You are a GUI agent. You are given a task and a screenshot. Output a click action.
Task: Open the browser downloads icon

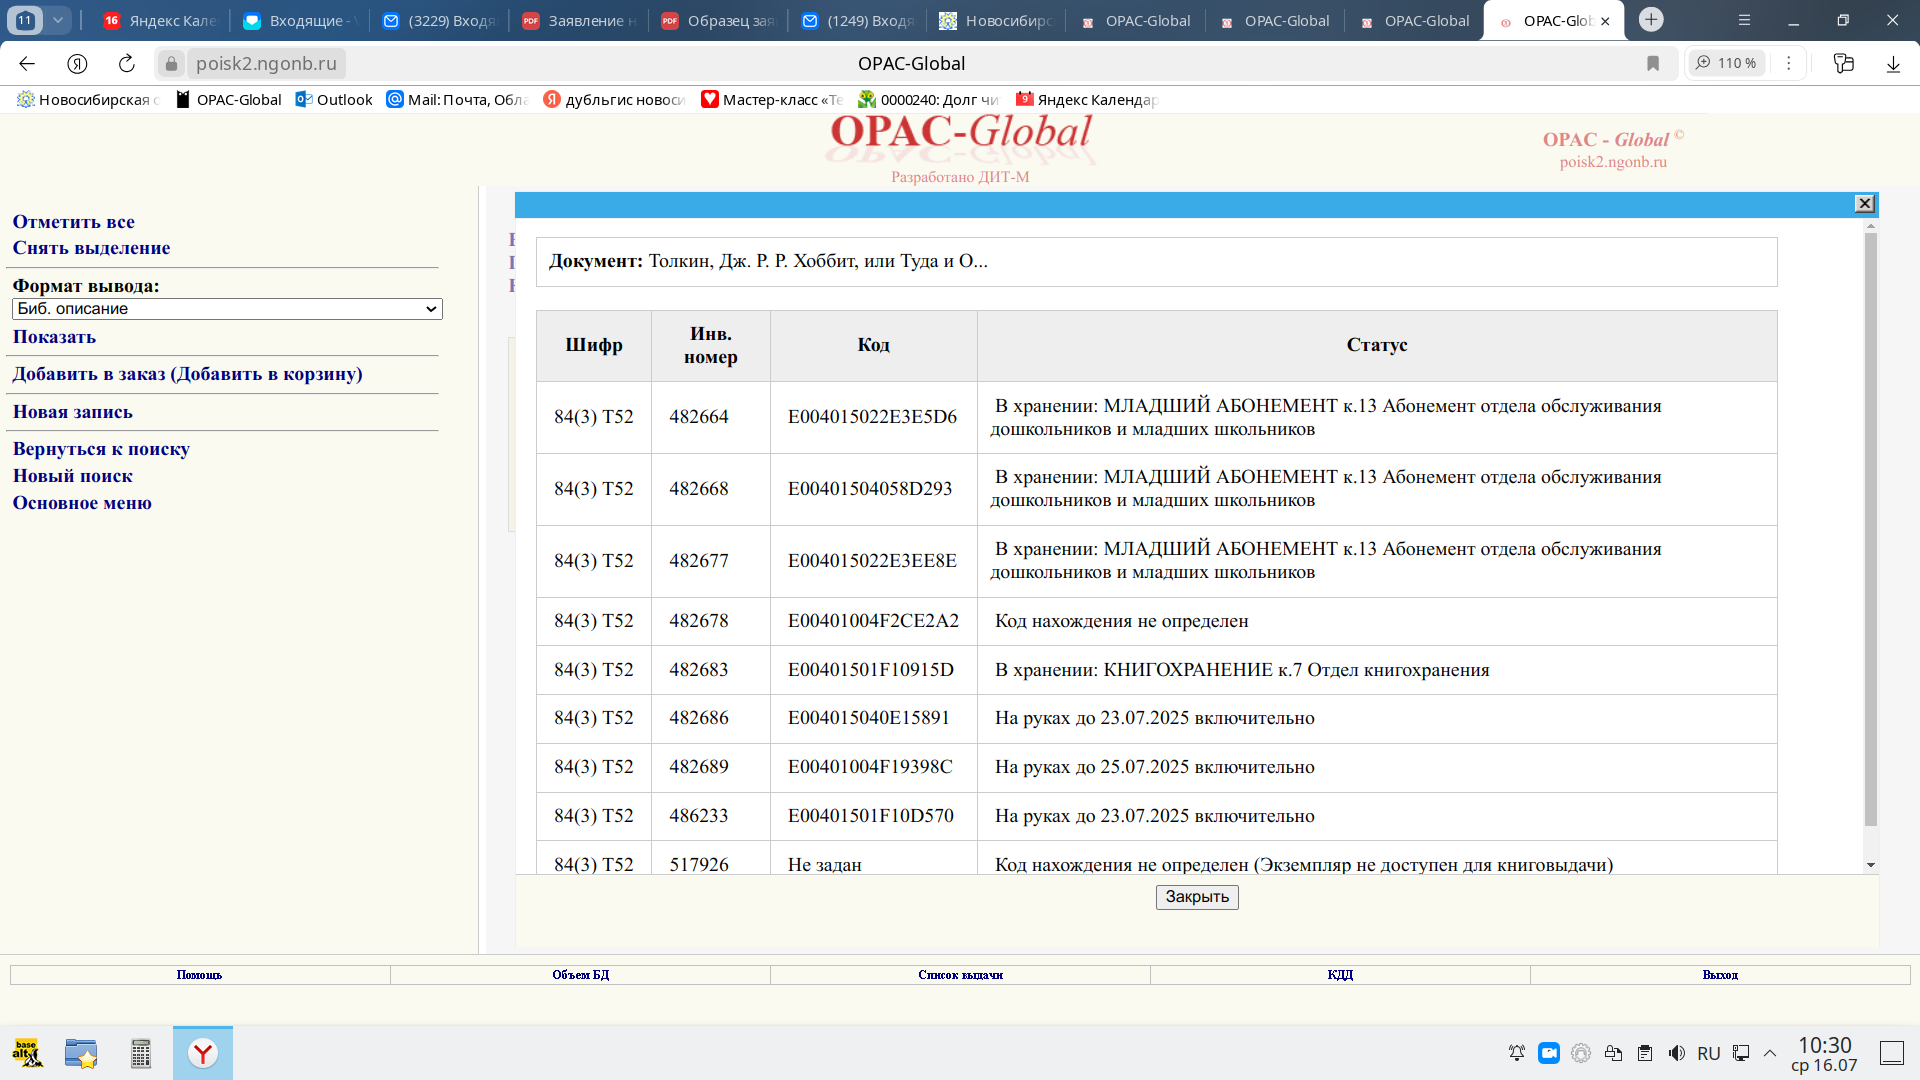(1893, 64)
